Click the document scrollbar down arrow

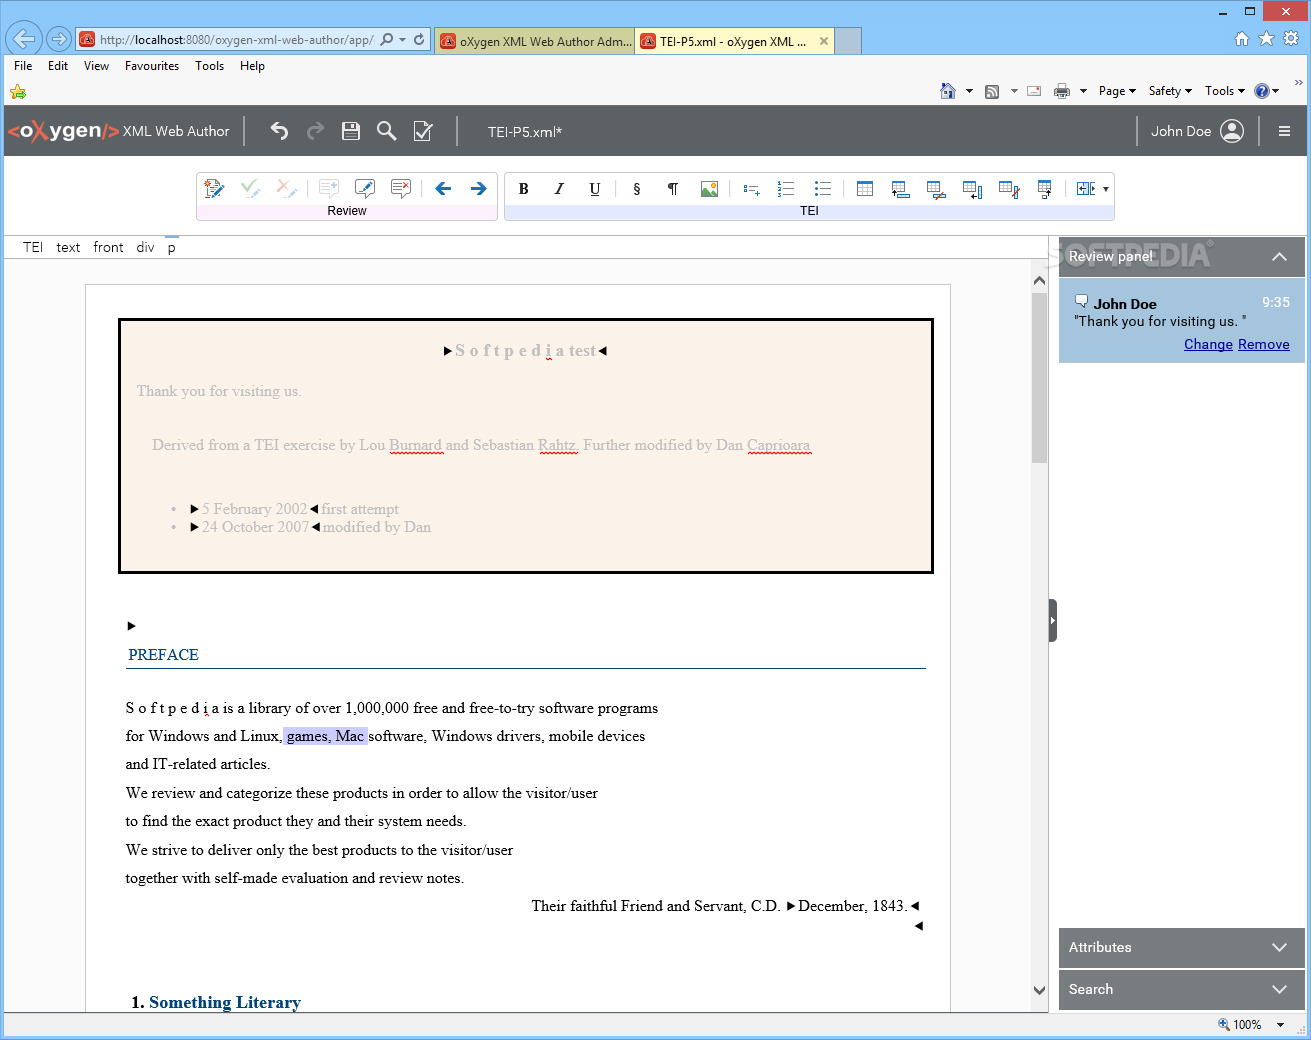1039,990
